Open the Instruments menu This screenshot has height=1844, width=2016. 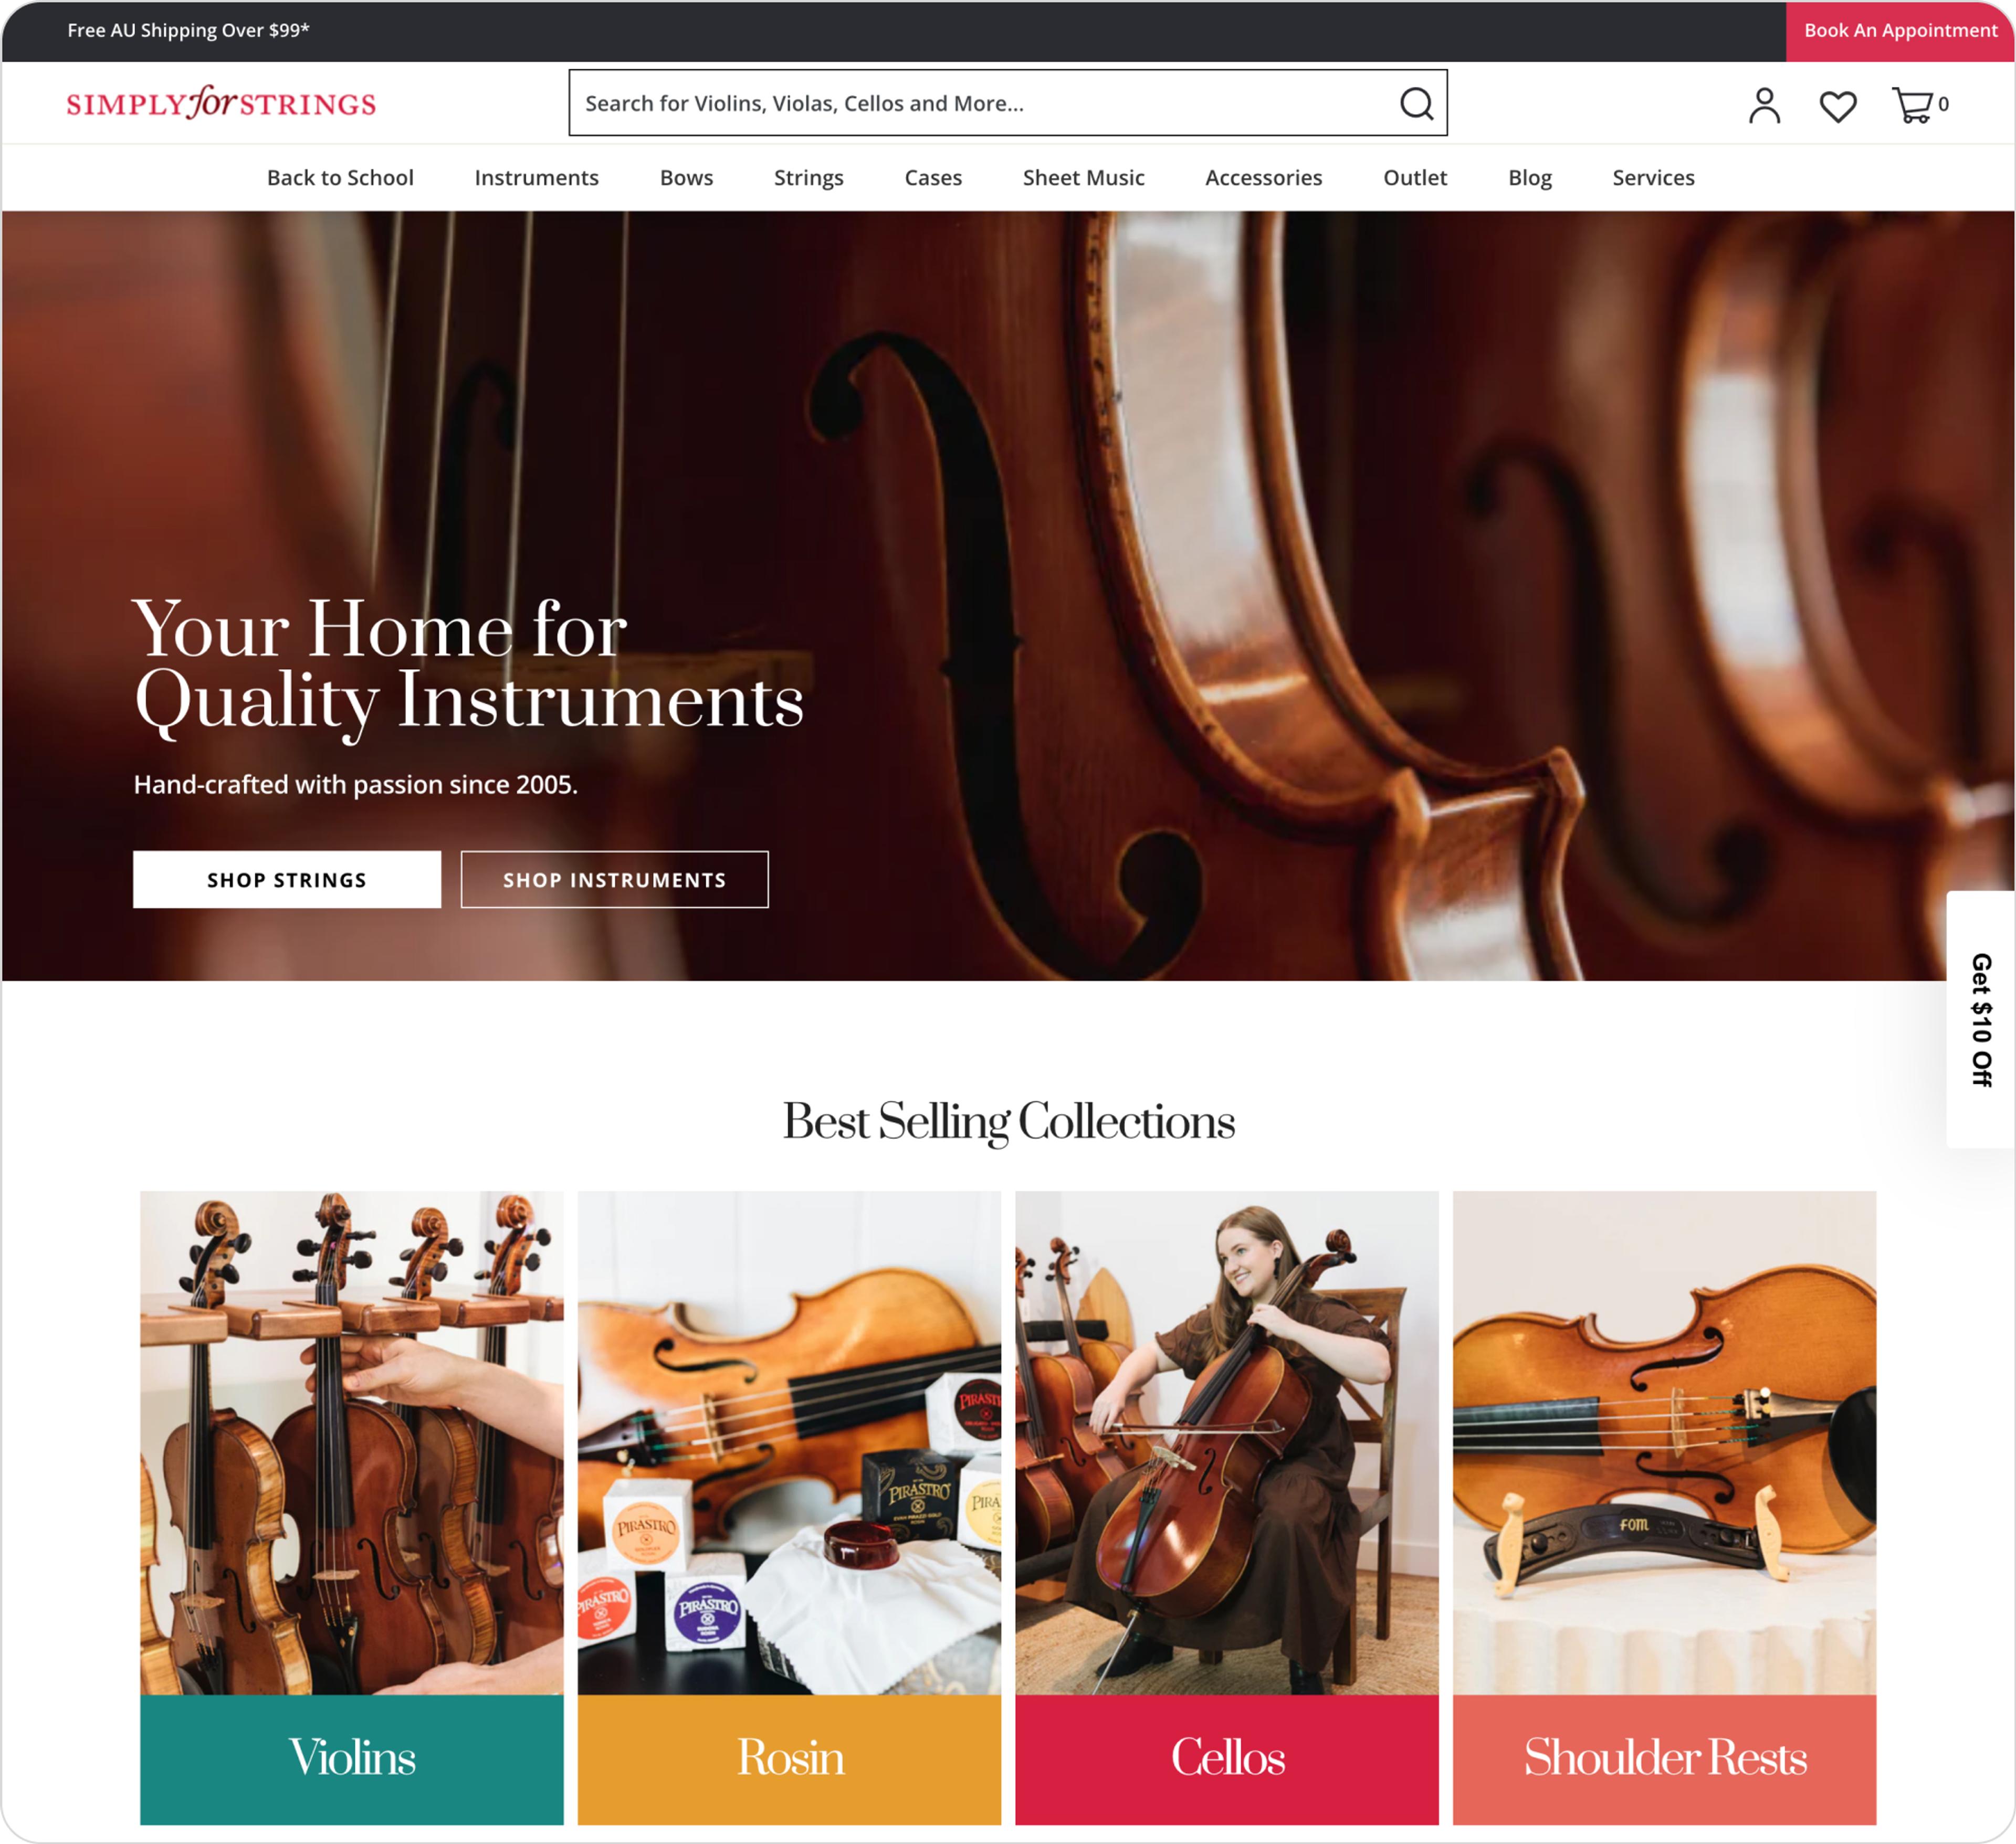click(536, 177)
